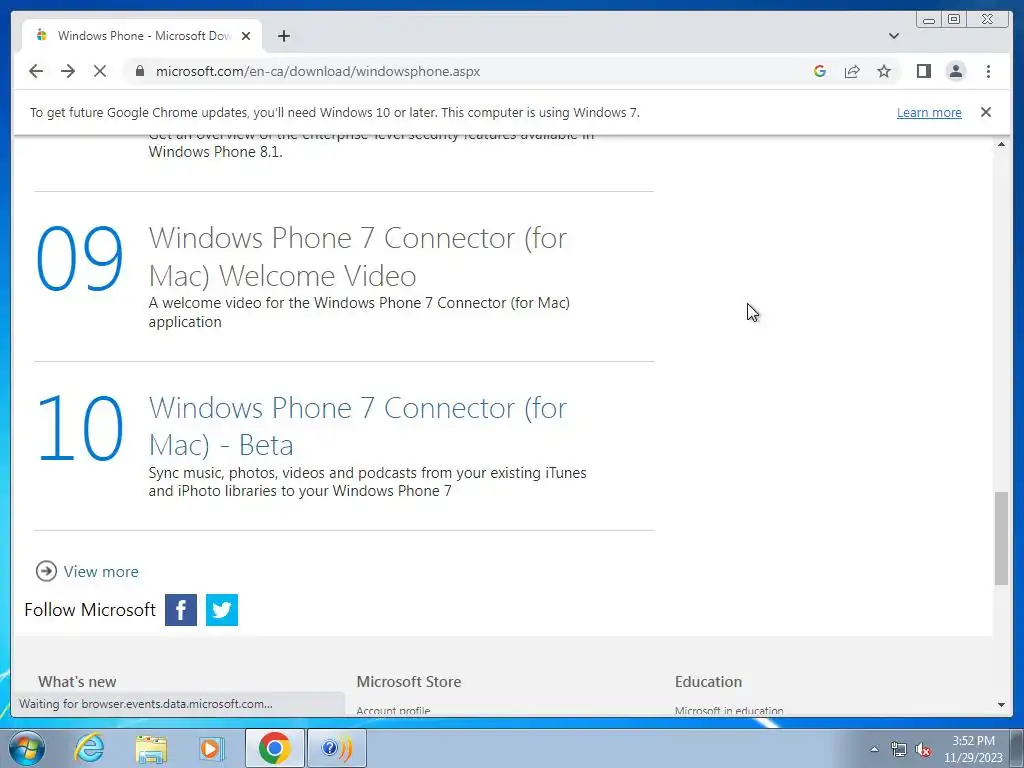Select the Windows Phone - Microsoft Download tab

click(x=142, y=36)
